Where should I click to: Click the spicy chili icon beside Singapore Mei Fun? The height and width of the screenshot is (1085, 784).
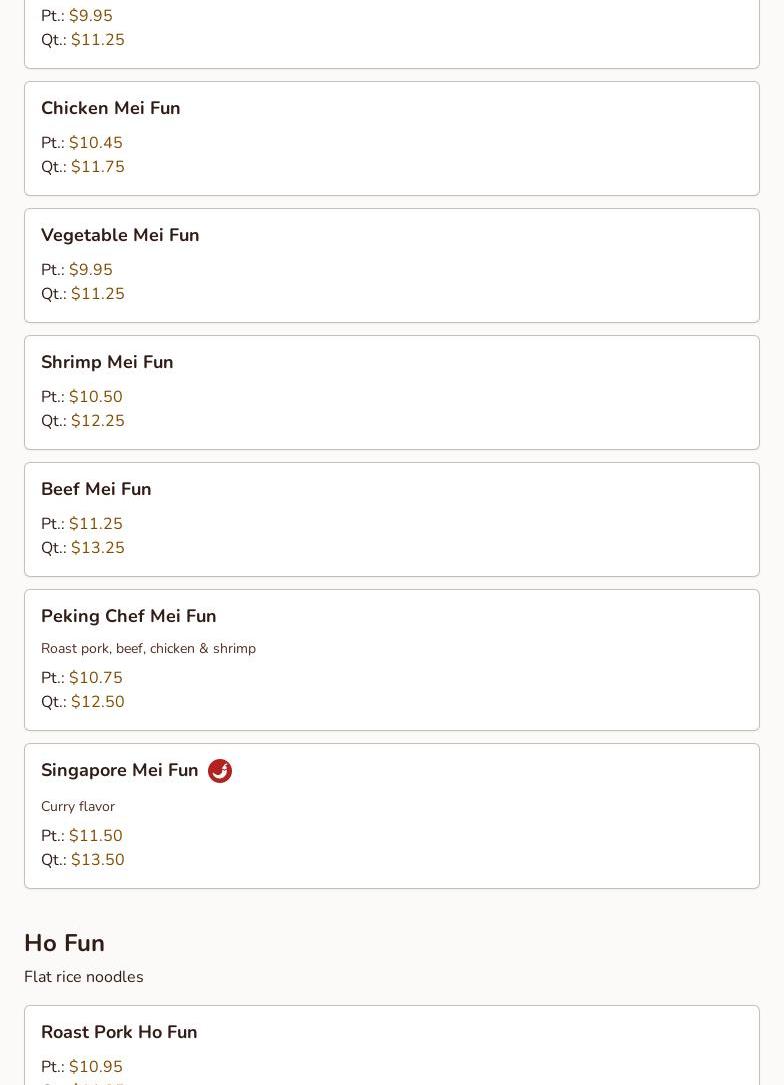220,771
